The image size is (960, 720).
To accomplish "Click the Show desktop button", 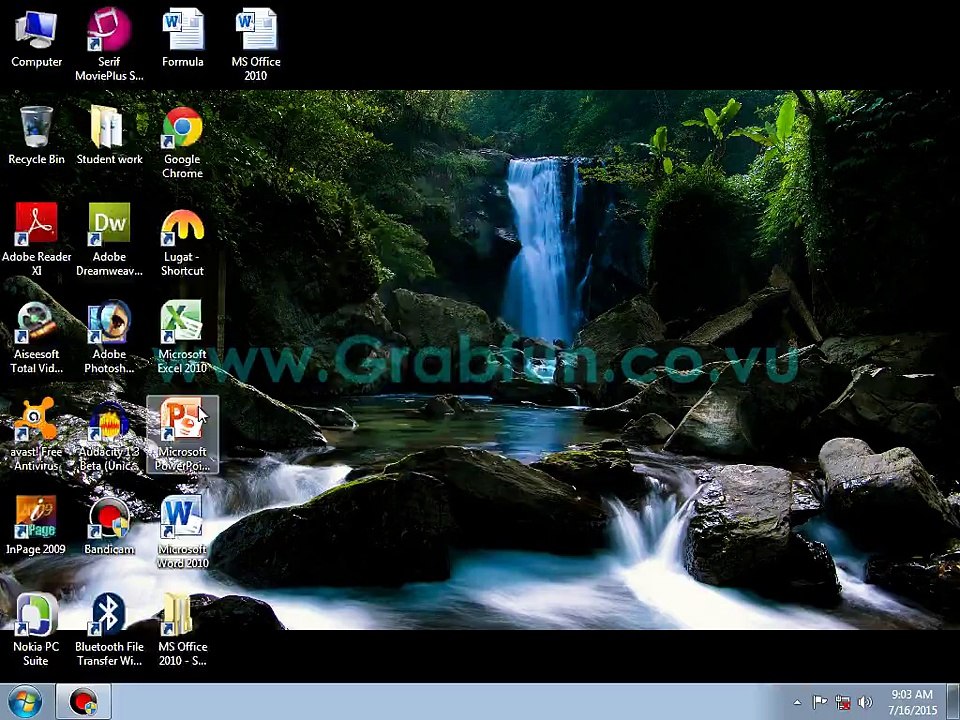I will click(953, 702).
